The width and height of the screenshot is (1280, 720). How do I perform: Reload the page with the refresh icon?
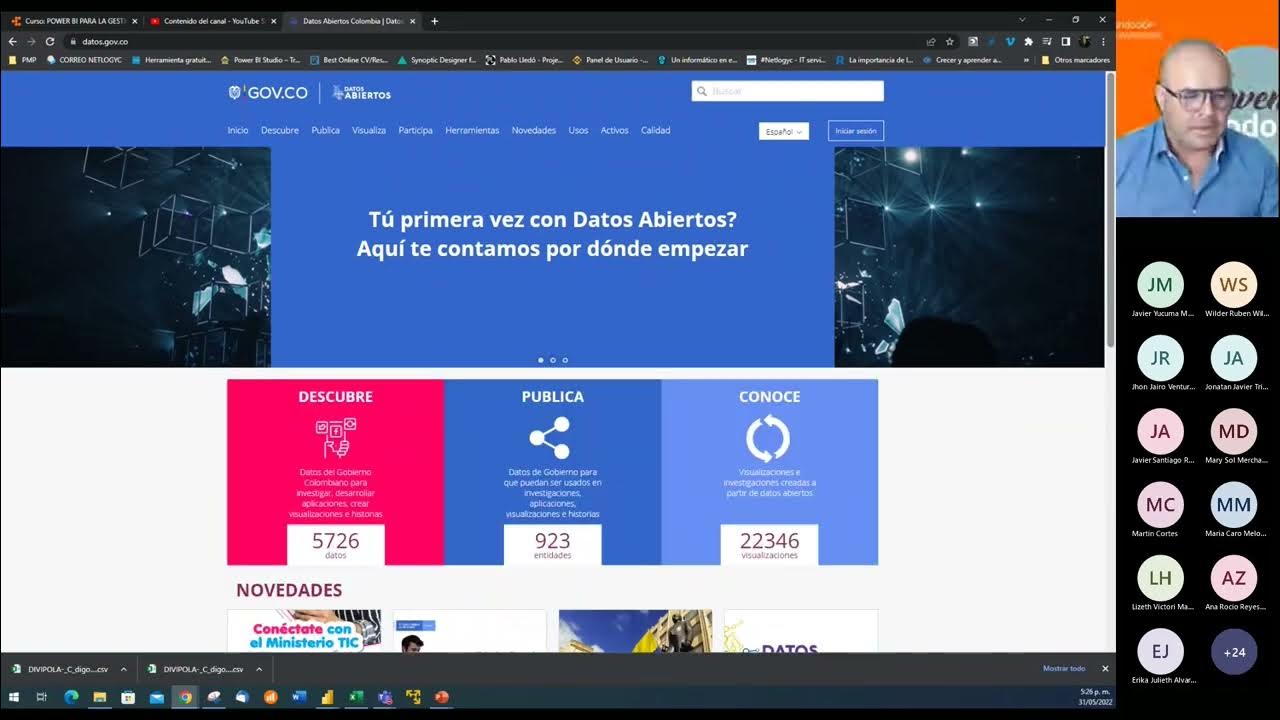[x=50, y=42]
